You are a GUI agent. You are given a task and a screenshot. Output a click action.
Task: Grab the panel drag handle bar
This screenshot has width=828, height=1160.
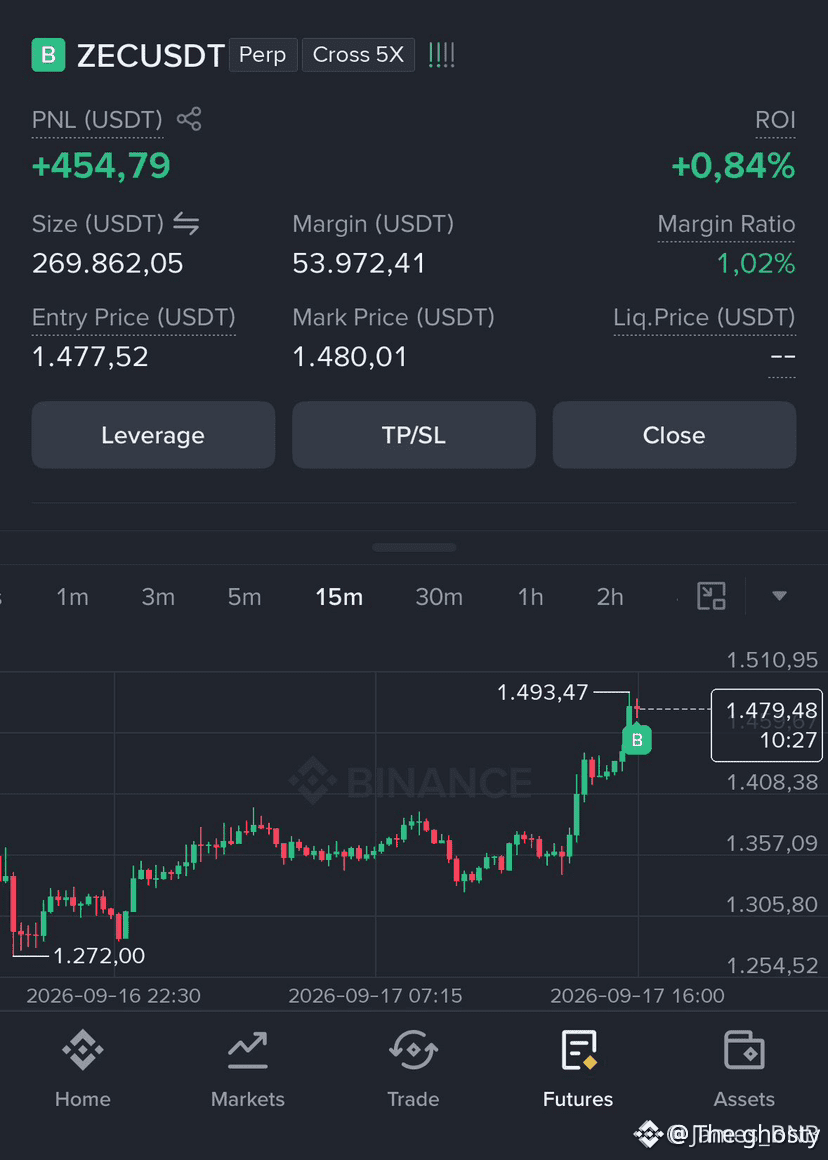pyautogui.click(x=414, y=547)
